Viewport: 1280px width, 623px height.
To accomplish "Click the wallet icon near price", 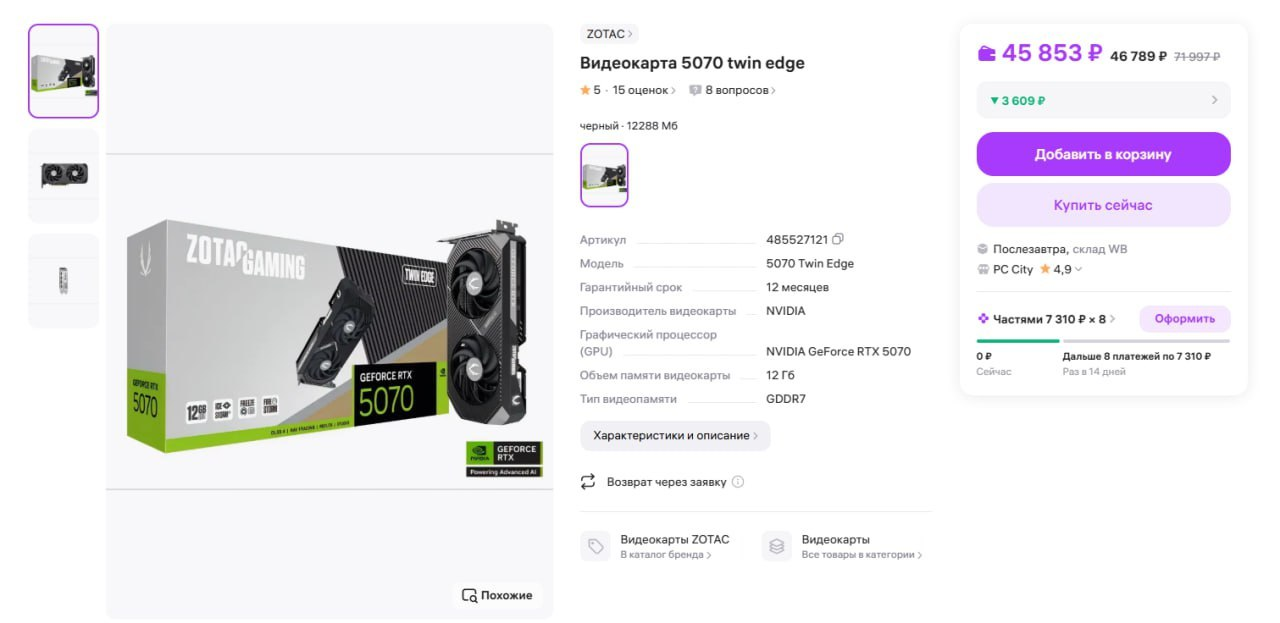I will (x=987, y=53).
